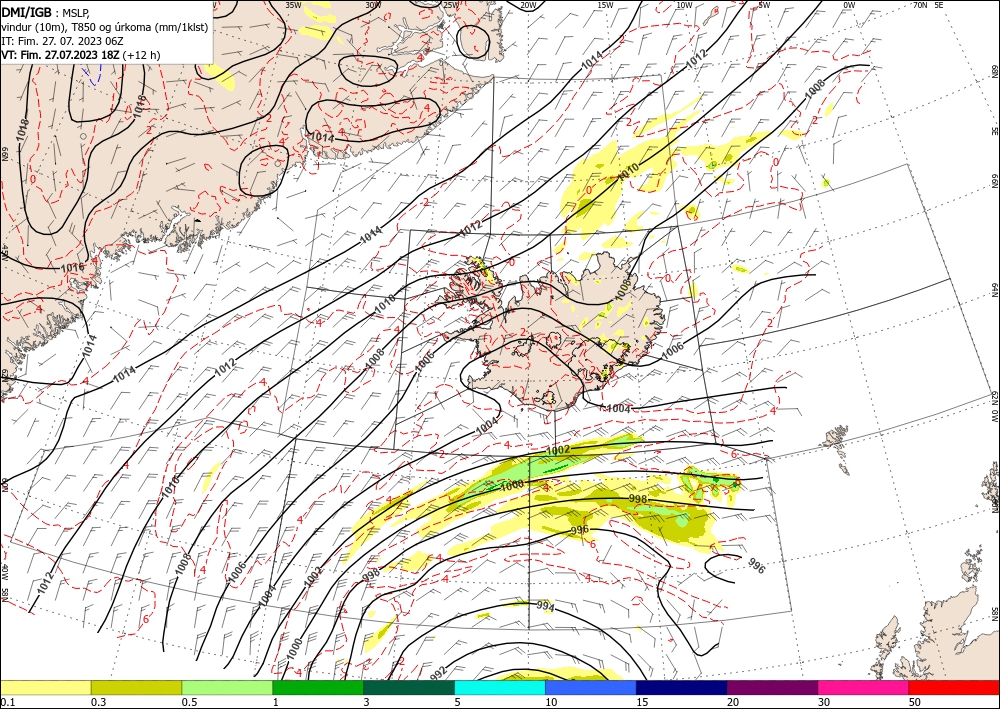Click the olive 0.3 mm legend swatch
The width and height of the screenshot is (1000, 709).
(136, 687)
